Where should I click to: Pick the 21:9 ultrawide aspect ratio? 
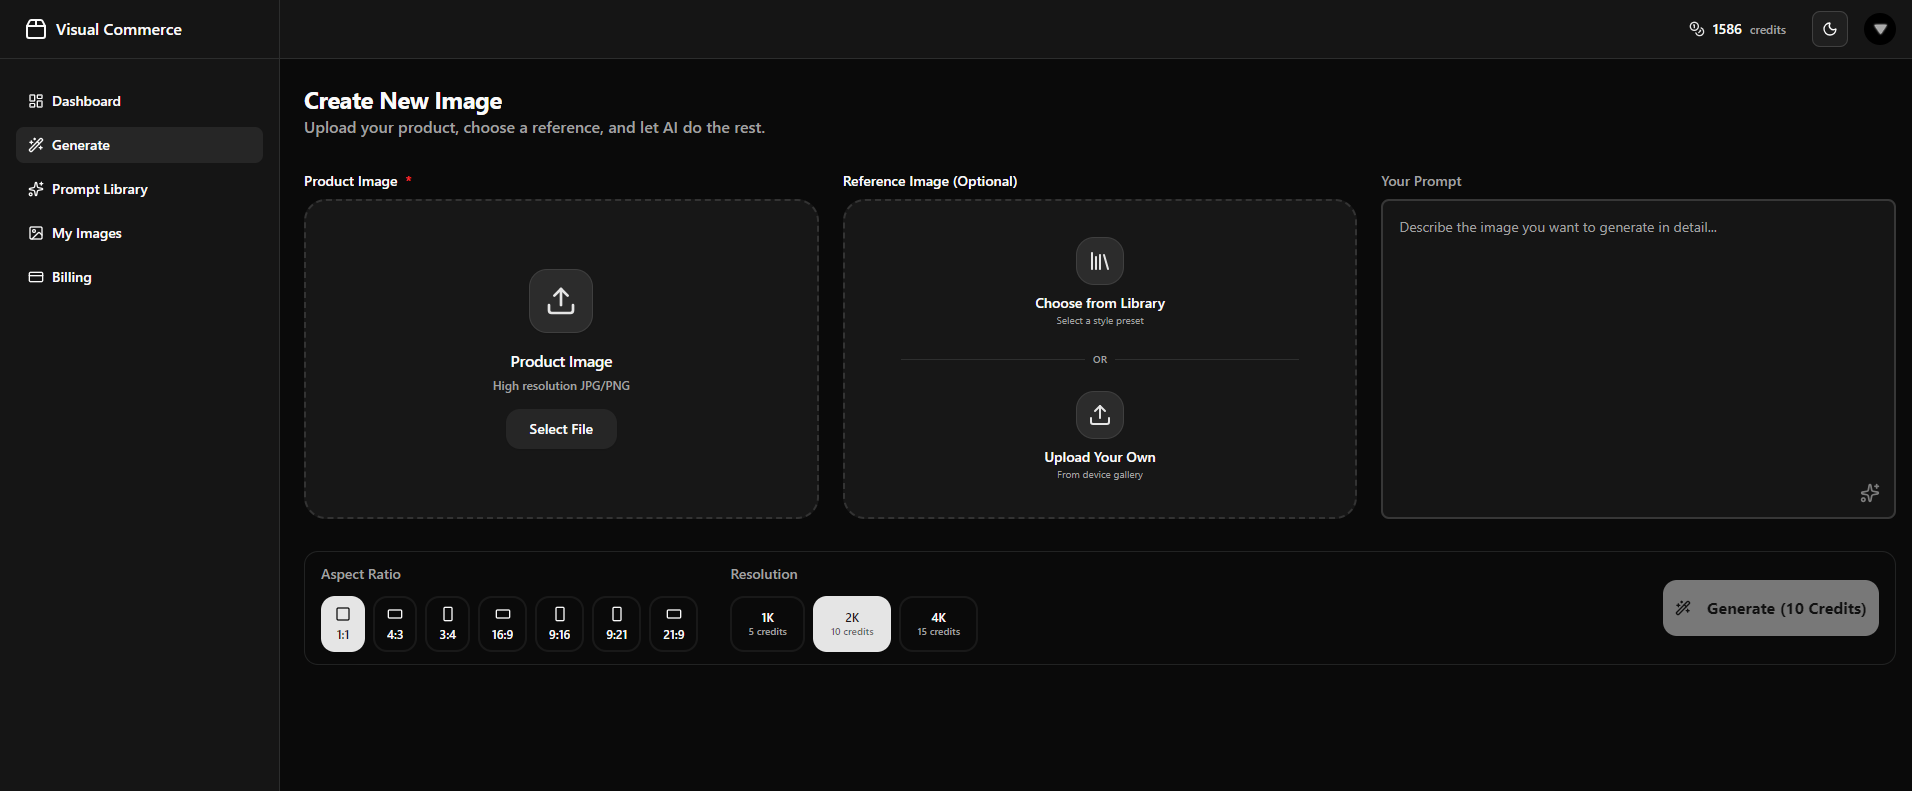click(x=674, y=624)
